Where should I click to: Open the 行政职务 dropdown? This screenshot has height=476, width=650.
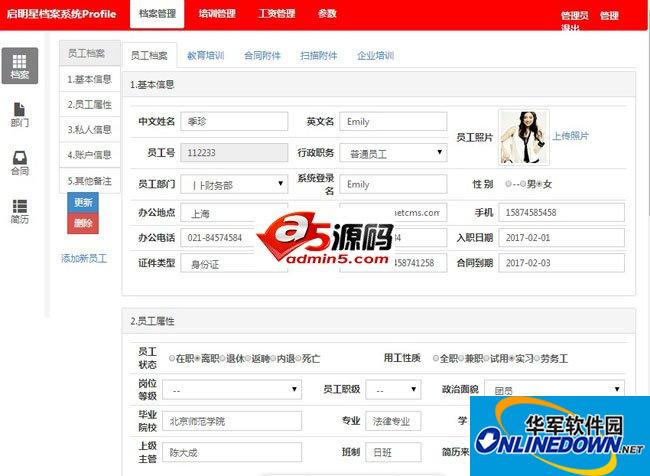click(393, 153)
